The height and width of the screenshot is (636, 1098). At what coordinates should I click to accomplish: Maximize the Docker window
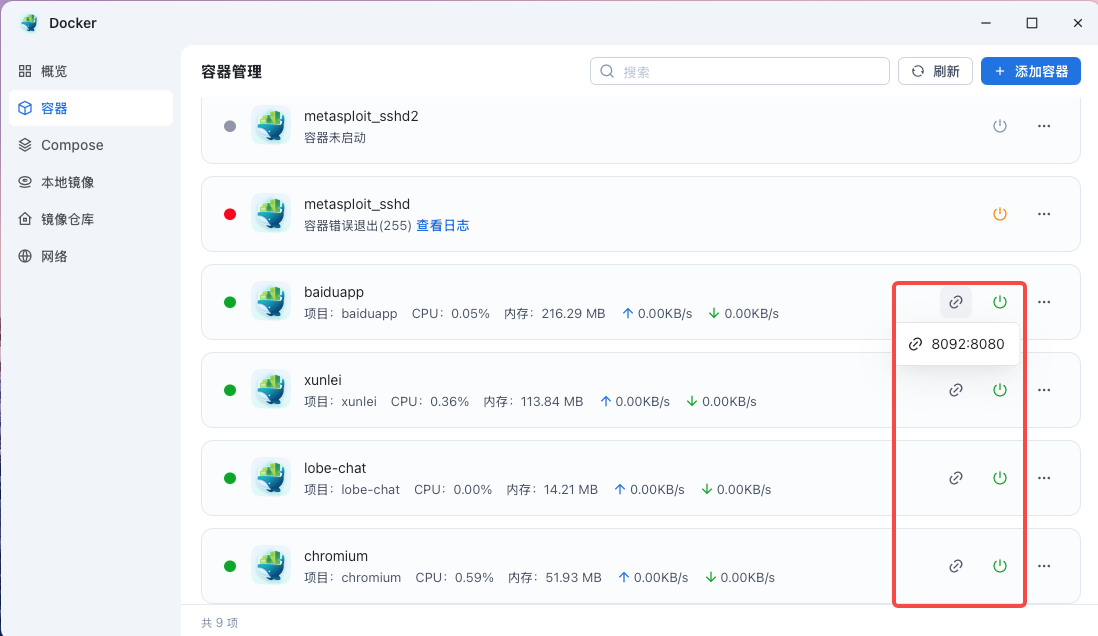(1032, 23)
